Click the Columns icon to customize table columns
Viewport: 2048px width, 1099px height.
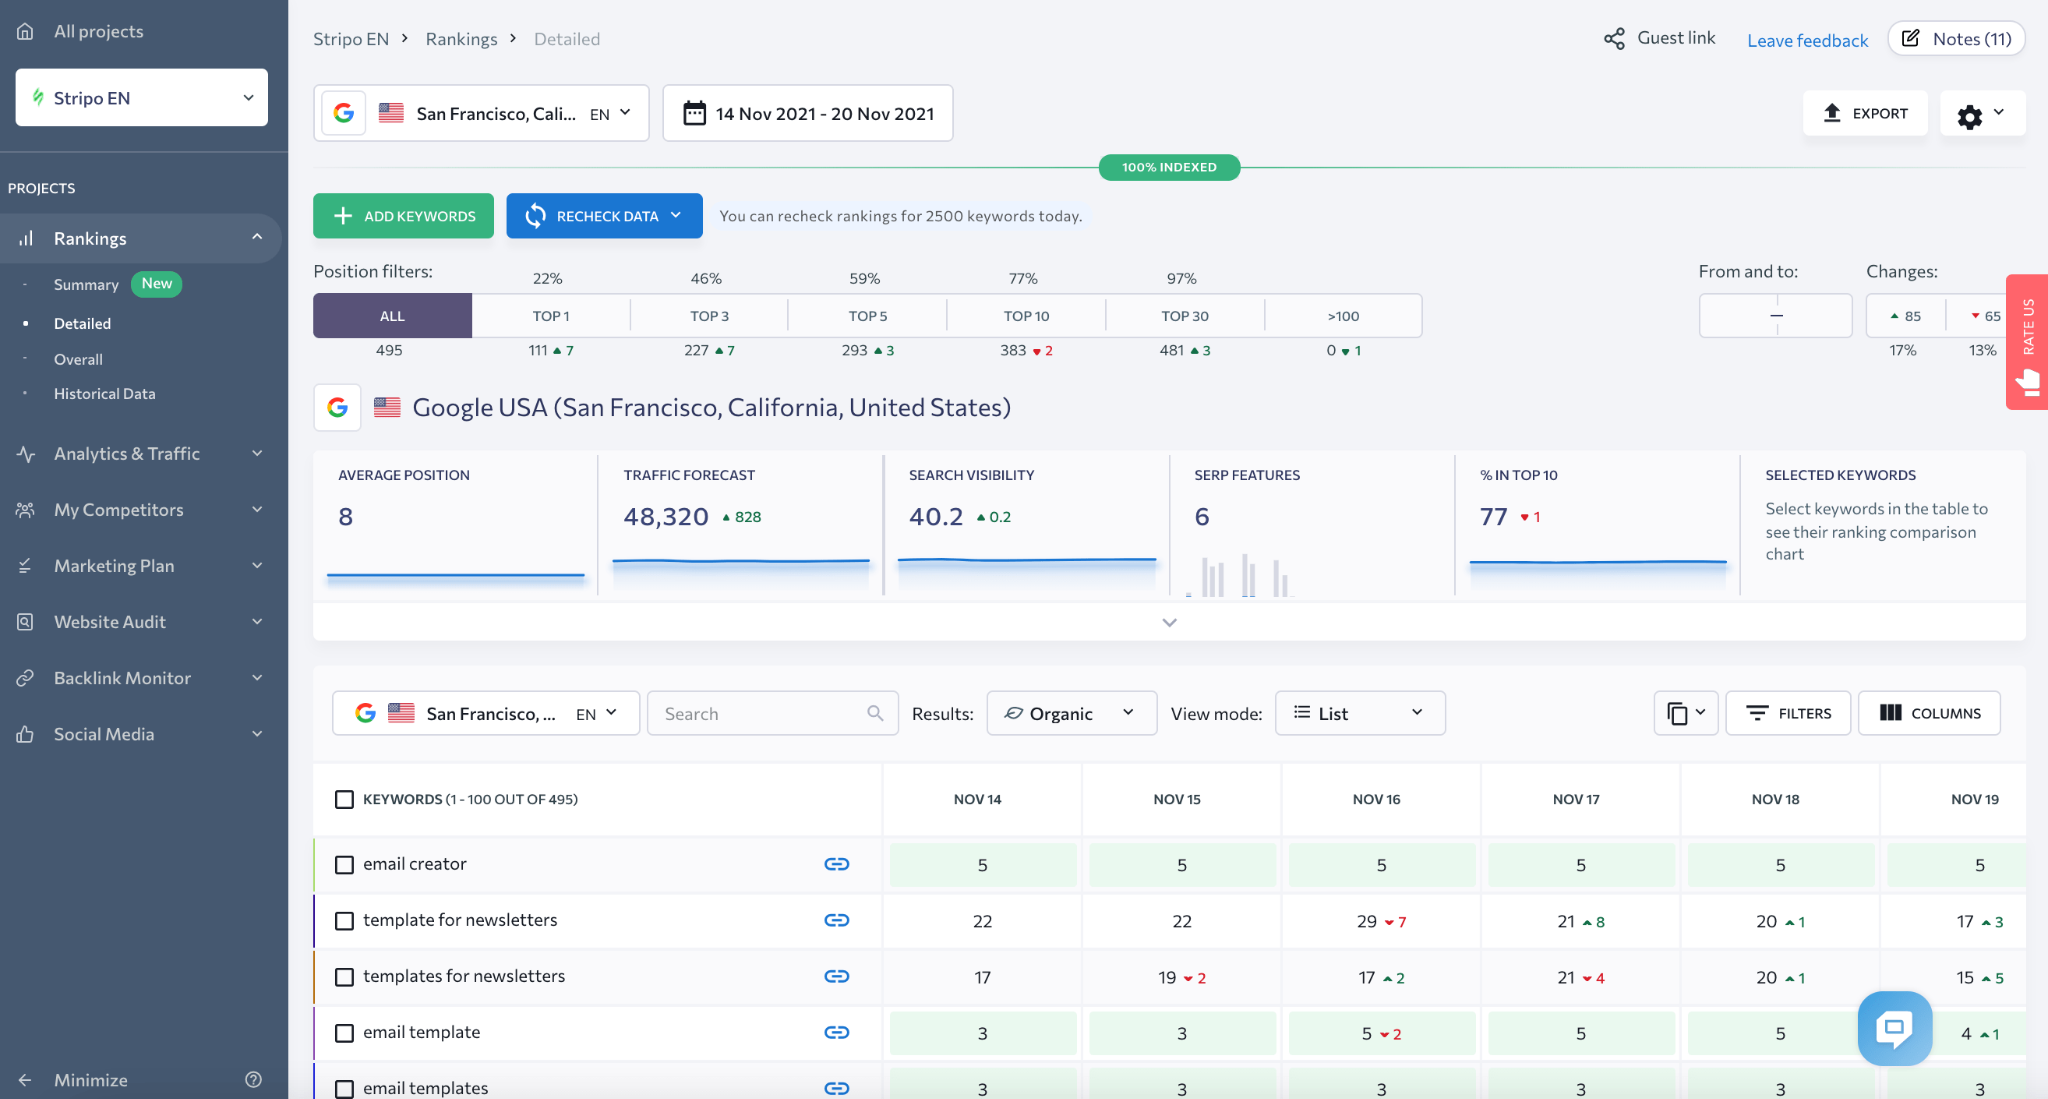coord(1928,713)
